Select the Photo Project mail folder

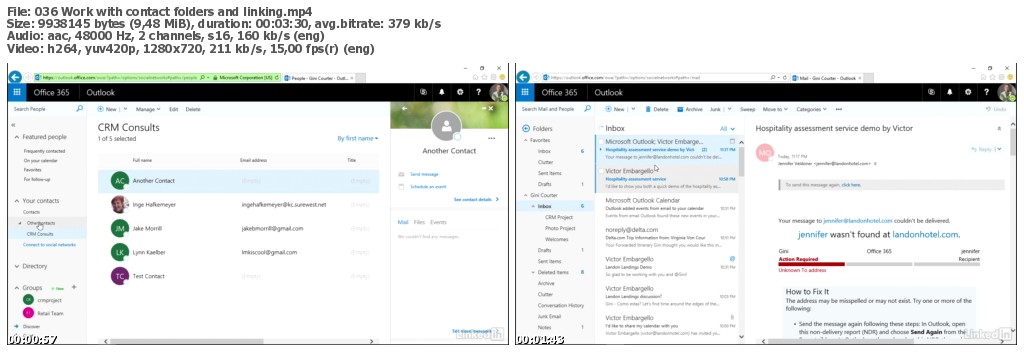tap(560, 229)
